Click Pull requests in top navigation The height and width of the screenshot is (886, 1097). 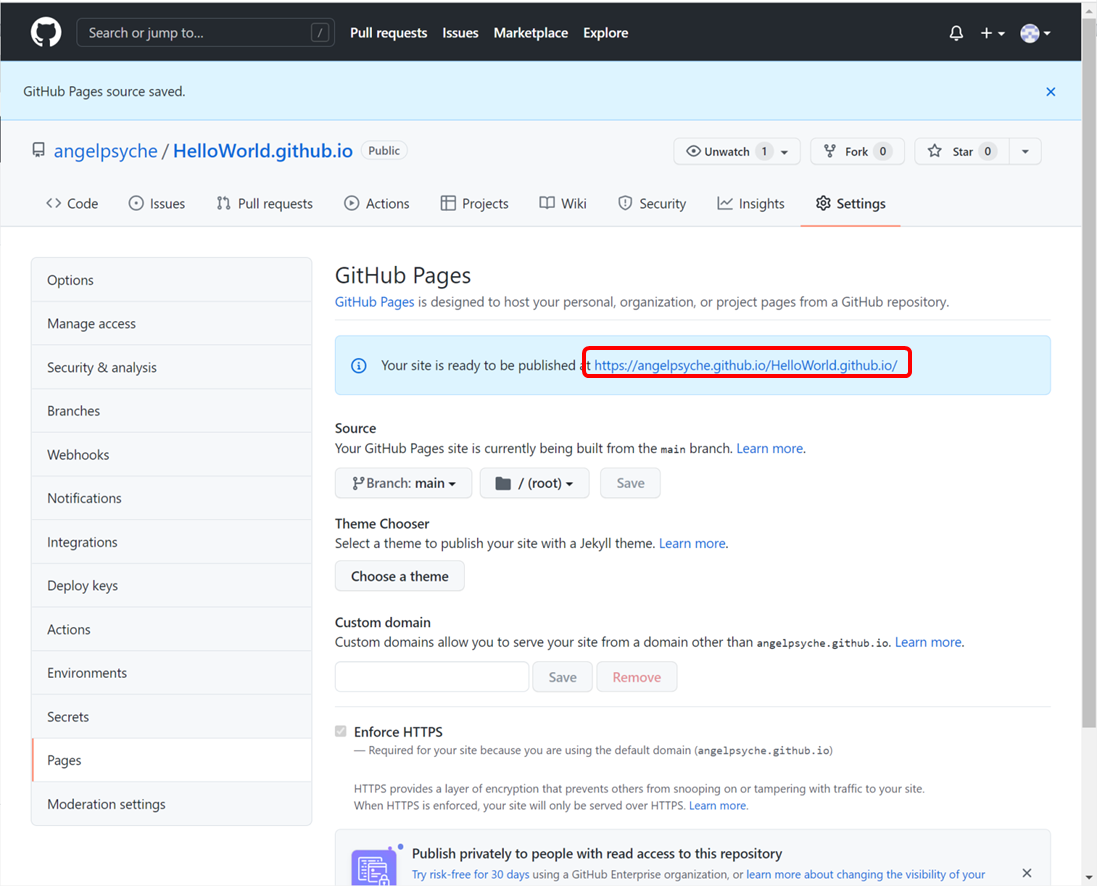388,33
